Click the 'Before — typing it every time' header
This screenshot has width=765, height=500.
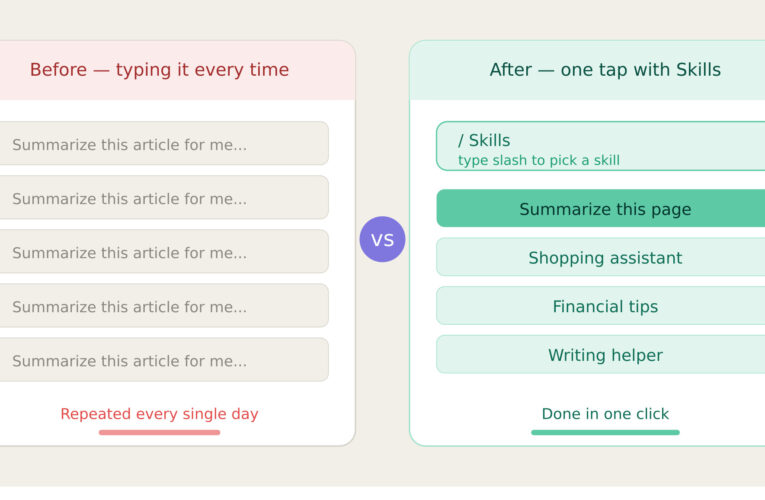click(x=159, y=70)
